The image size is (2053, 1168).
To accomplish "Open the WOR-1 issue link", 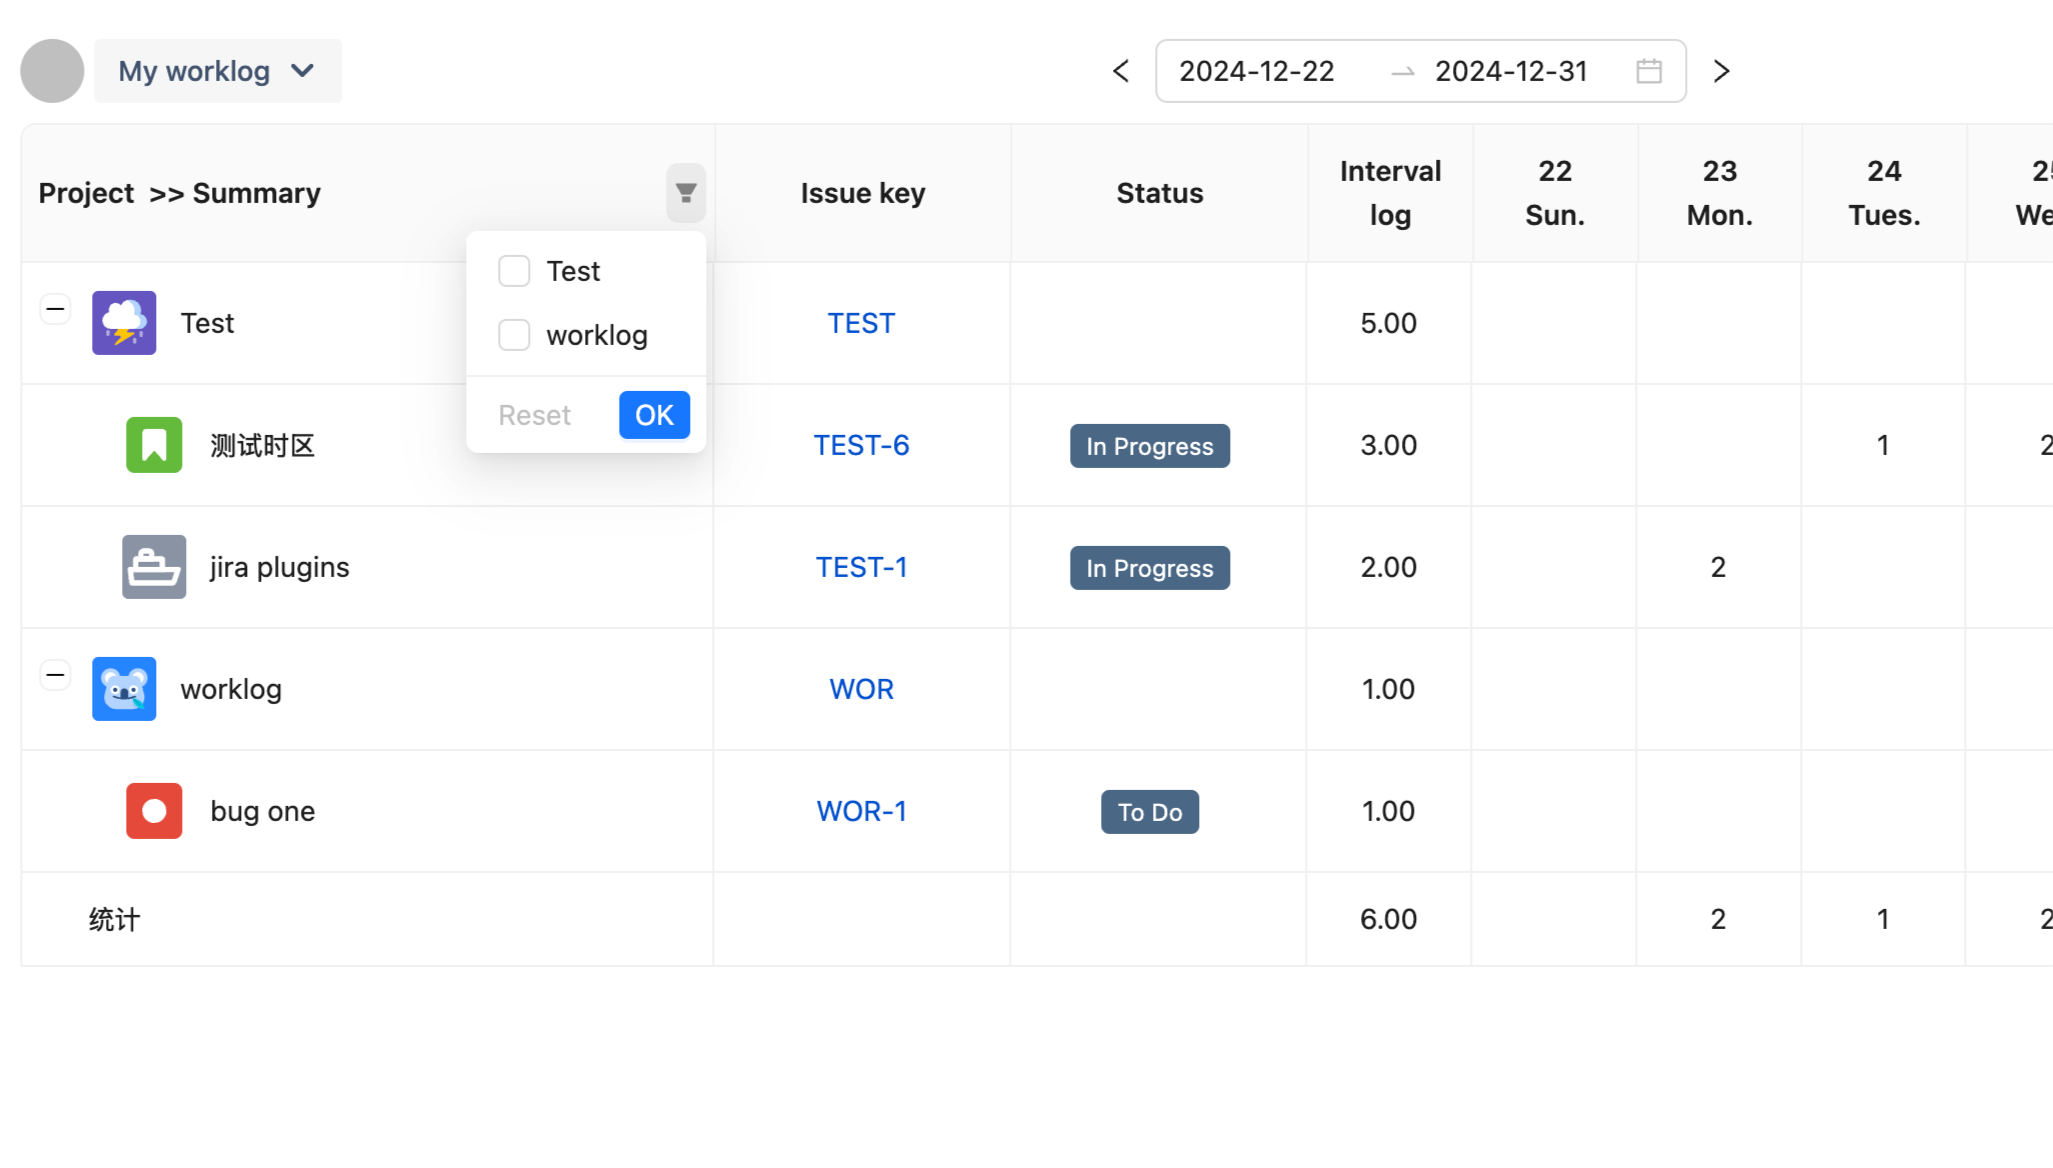I will coord(861,811).
